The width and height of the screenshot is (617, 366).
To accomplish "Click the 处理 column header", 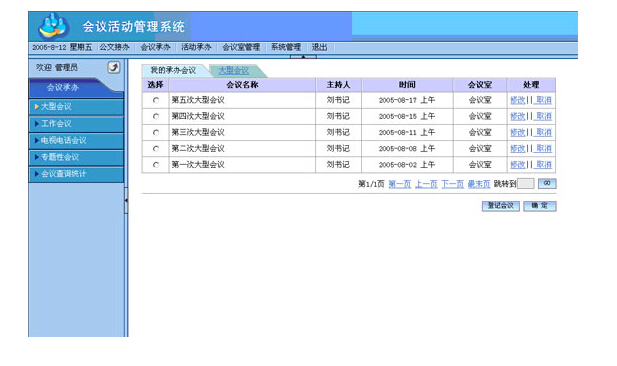I will 531,85.
